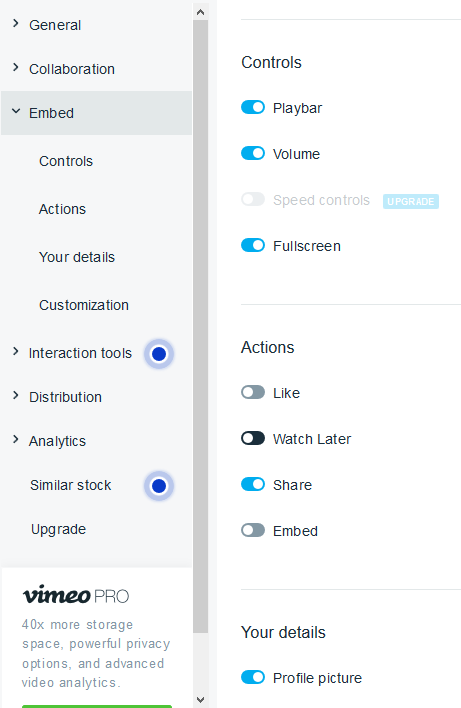Click the blue dot beside Interaction tools
Image resolution: width=461 pixels, height=708 pixels.
click(x=158, y=354)
